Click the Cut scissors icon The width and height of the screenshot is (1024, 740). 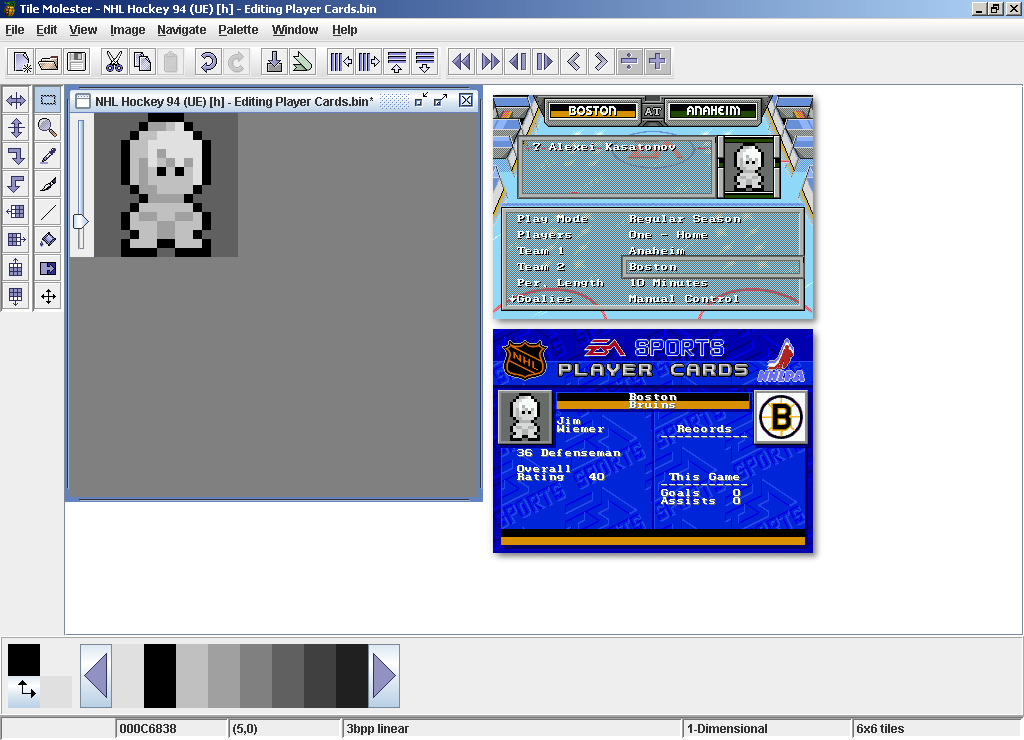pyautogui.click(x=114, y=62)
